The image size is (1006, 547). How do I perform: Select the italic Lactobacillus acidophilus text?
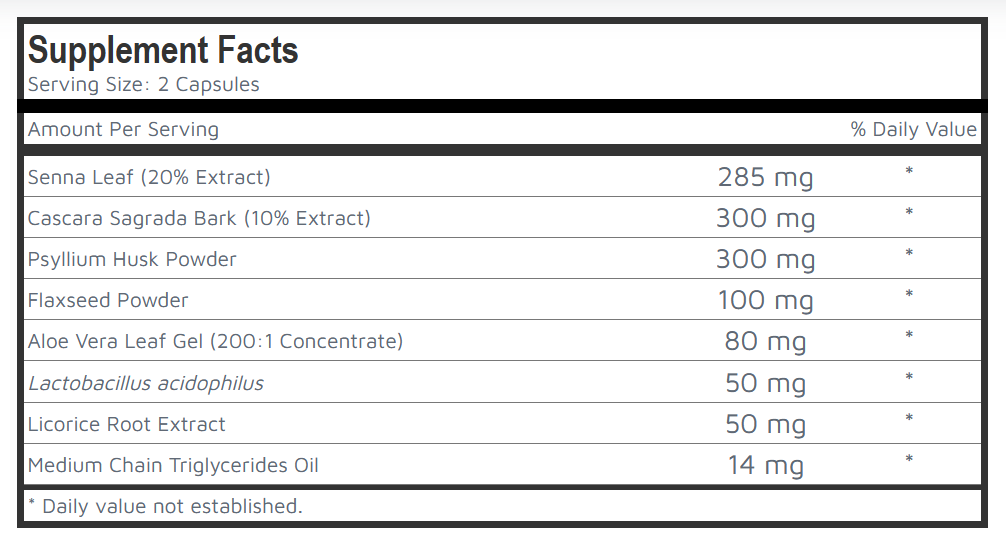146,383
